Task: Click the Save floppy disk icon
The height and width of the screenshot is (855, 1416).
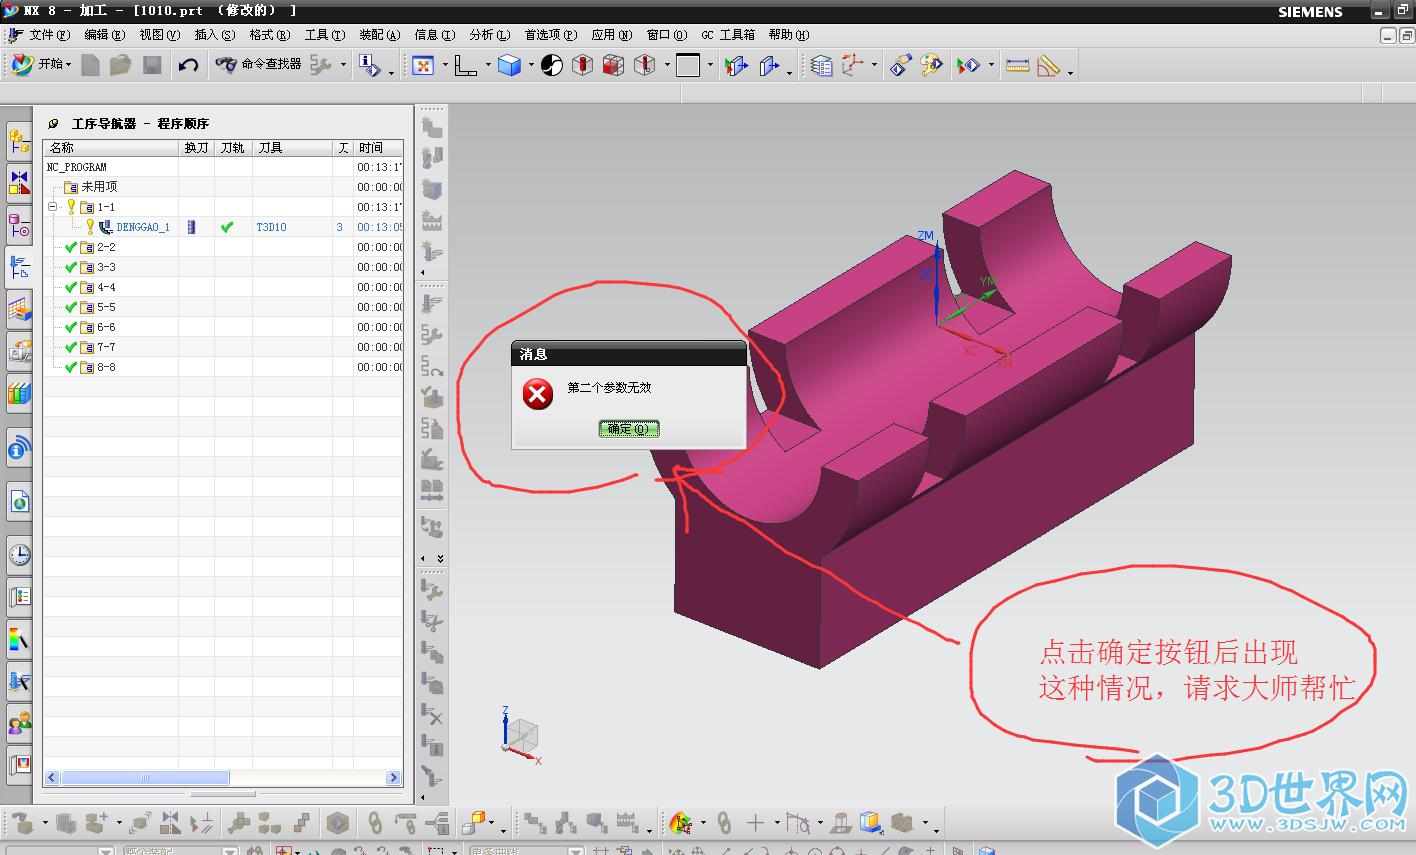Action: click(152, 65)
